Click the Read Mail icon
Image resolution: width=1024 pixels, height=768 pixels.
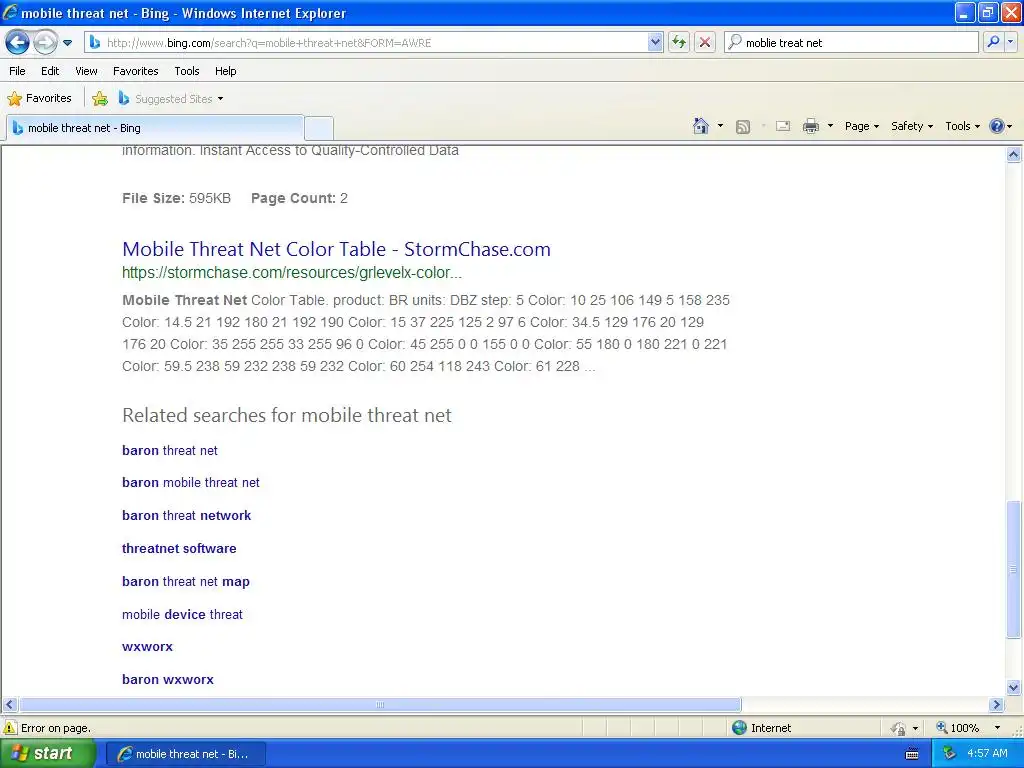pos(783,126)
